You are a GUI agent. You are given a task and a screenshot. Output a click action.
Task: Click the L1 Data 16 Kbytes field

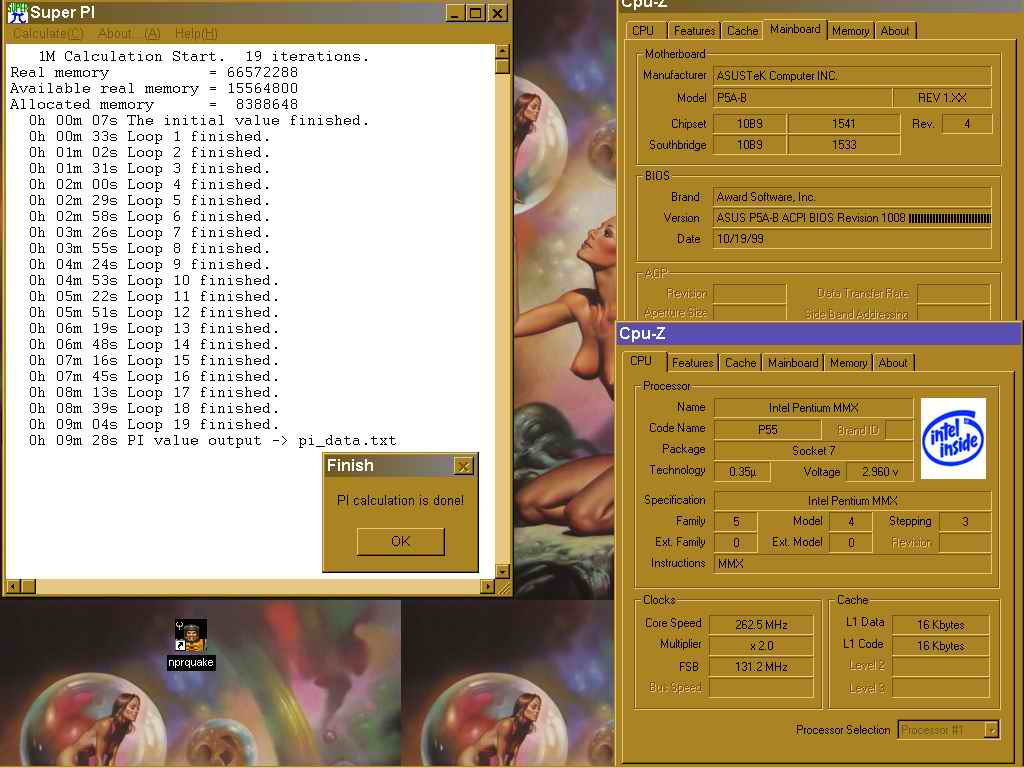[940, 624]
